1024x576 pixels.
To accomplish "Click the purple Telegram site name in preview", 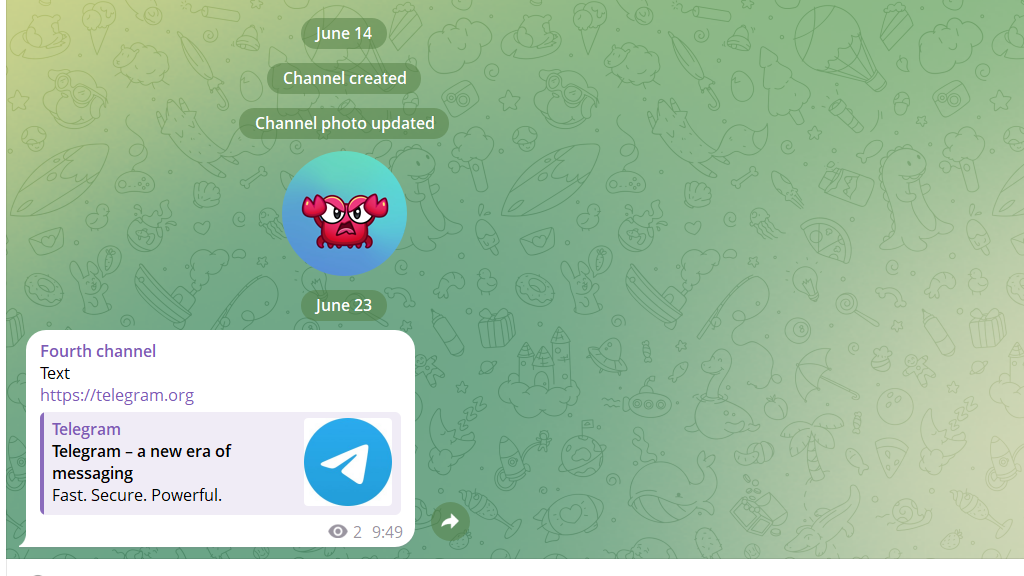I will pos(86,429).
